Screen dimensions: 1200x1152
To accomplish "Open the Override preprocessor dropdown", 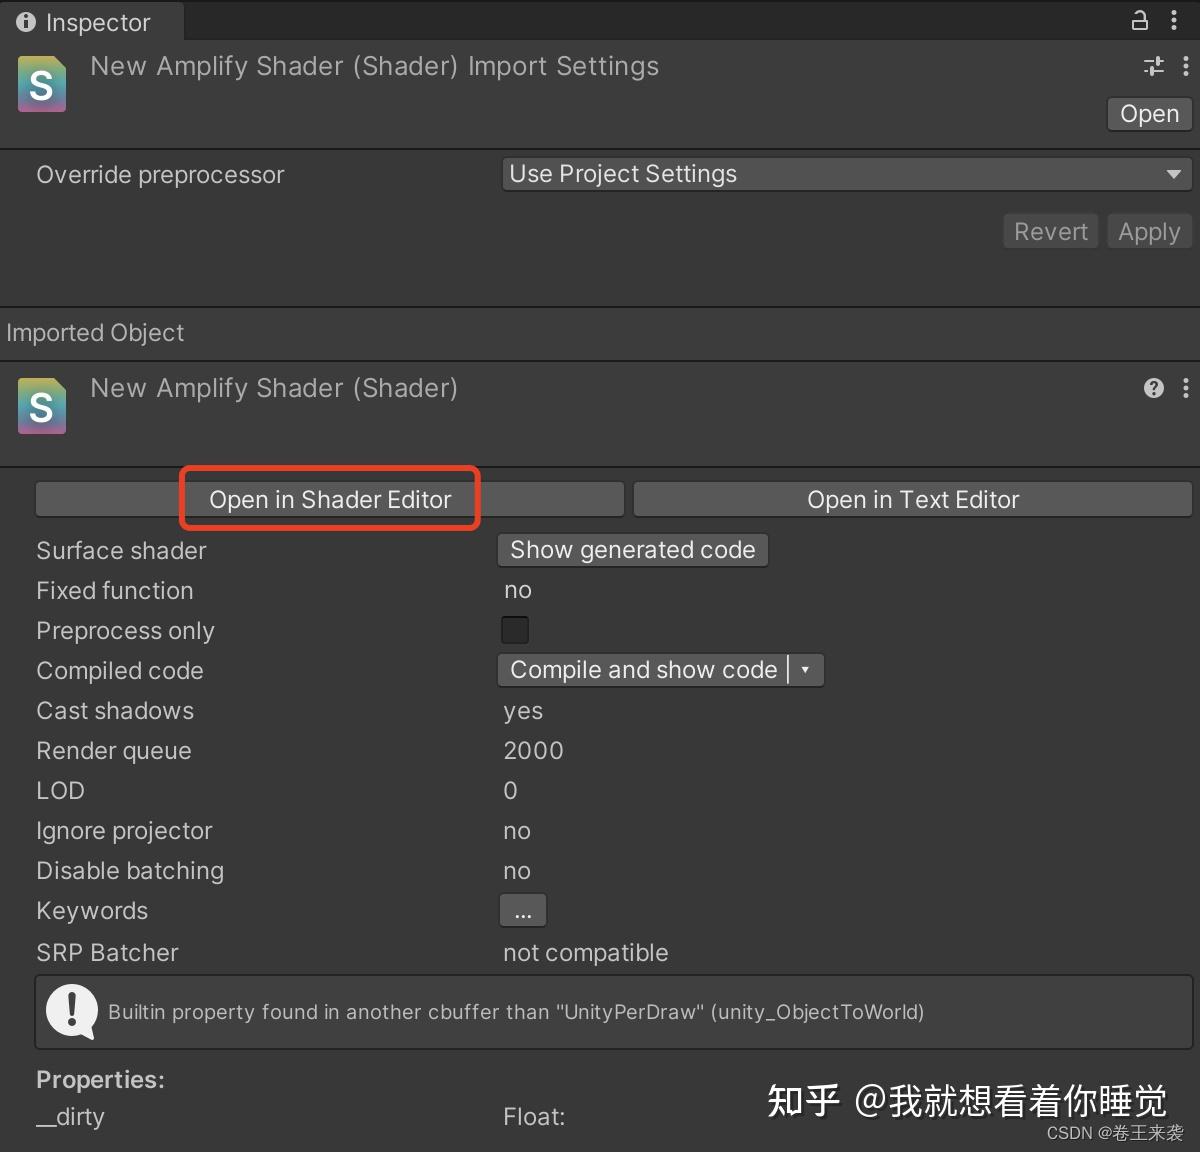I will (845, 173).
